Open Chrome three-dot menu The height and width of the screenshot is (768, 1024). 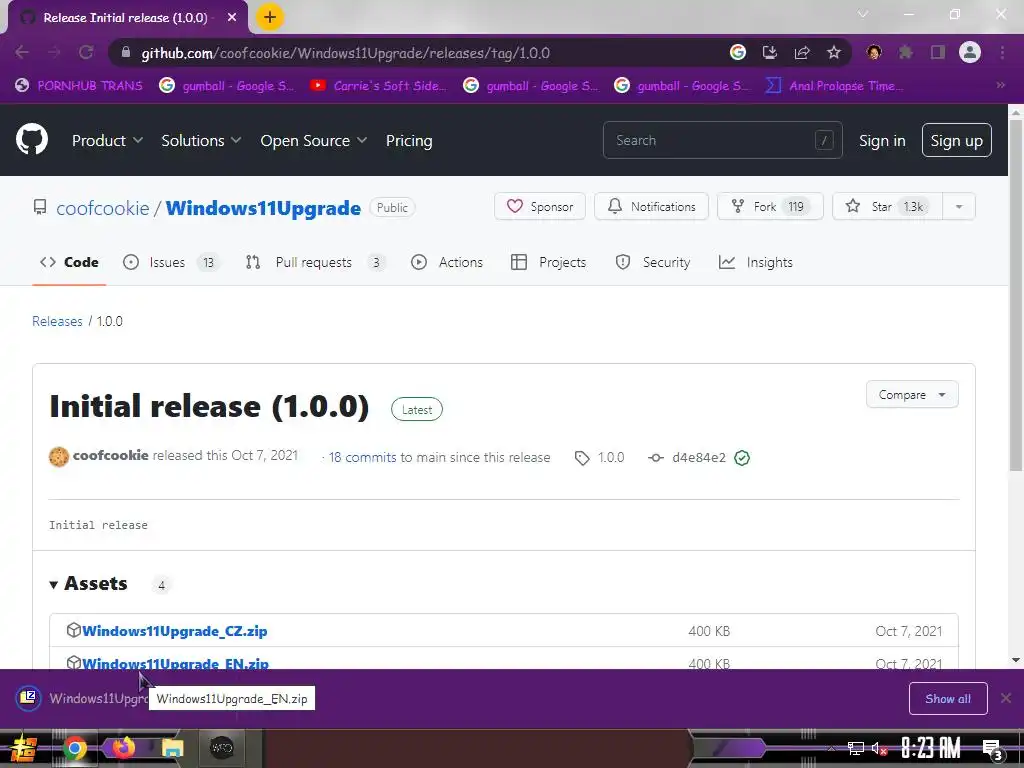tap(1002, 52)
